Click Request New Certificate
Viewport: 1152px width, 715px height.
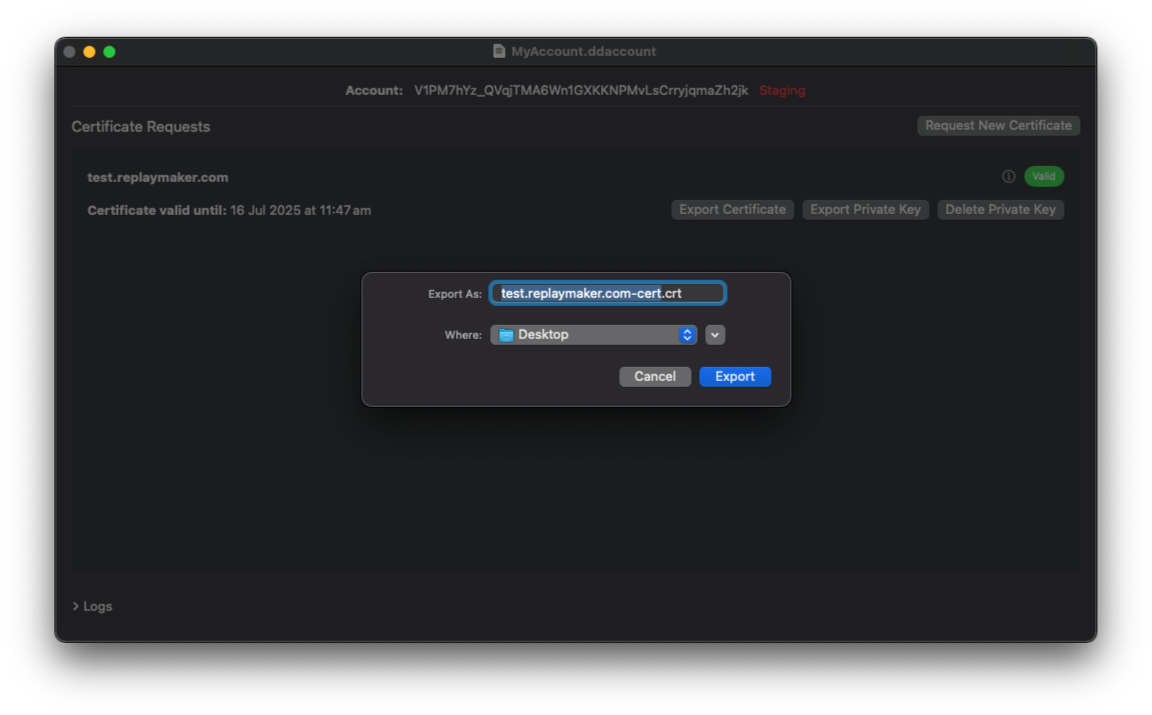tap(998, 126)
